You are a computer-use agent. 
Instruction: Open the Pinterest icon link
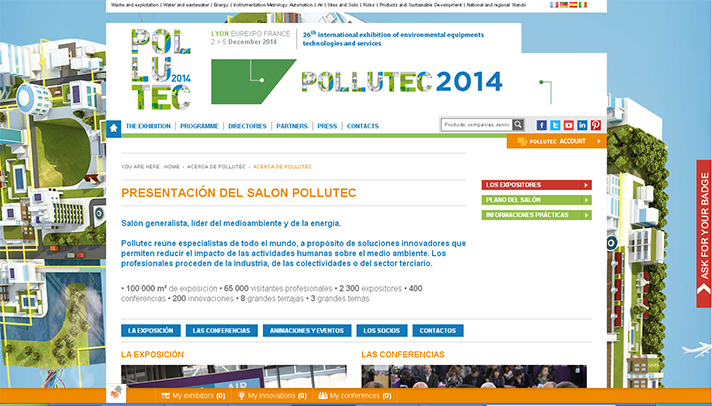tap(596, 125)
